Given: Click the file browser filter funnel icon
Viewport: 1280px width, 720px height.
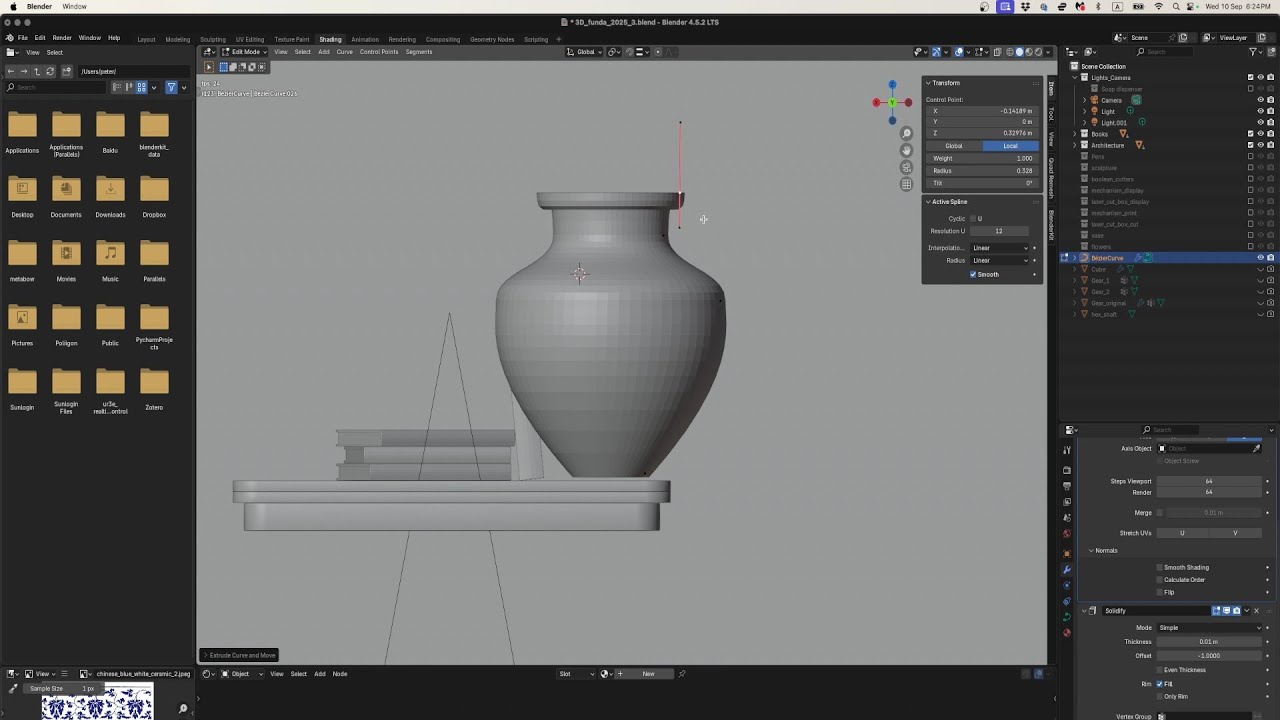Looking at the screenshot, I should [x=171, y=87].
